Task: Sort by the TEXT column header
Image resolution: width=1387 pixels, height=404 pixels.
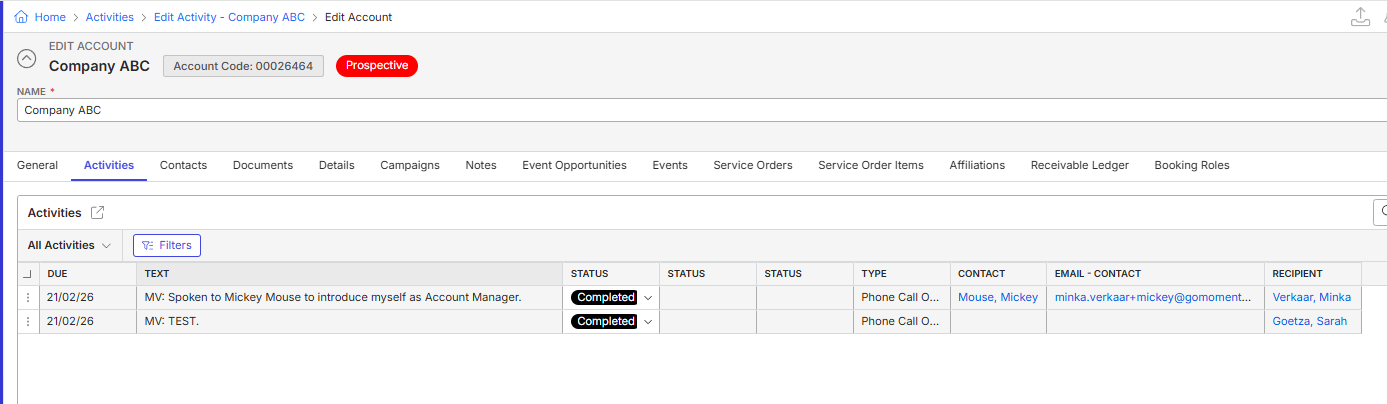Action: click(x=350, y=274)
